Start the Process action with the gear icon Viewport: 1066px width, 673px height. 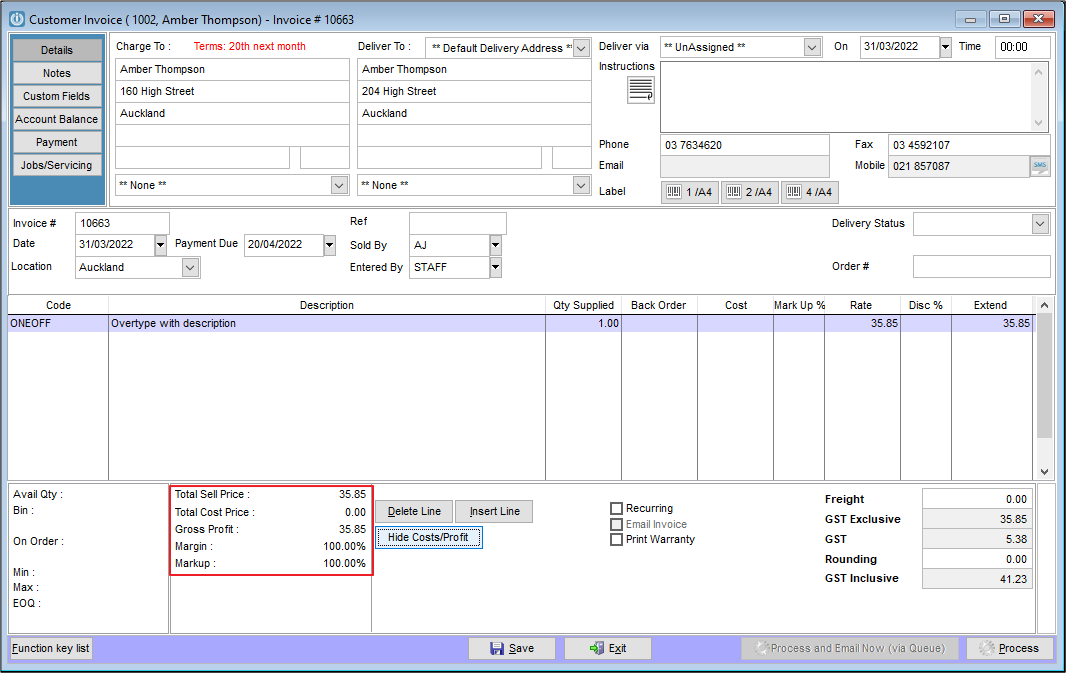pos(1010,648)
